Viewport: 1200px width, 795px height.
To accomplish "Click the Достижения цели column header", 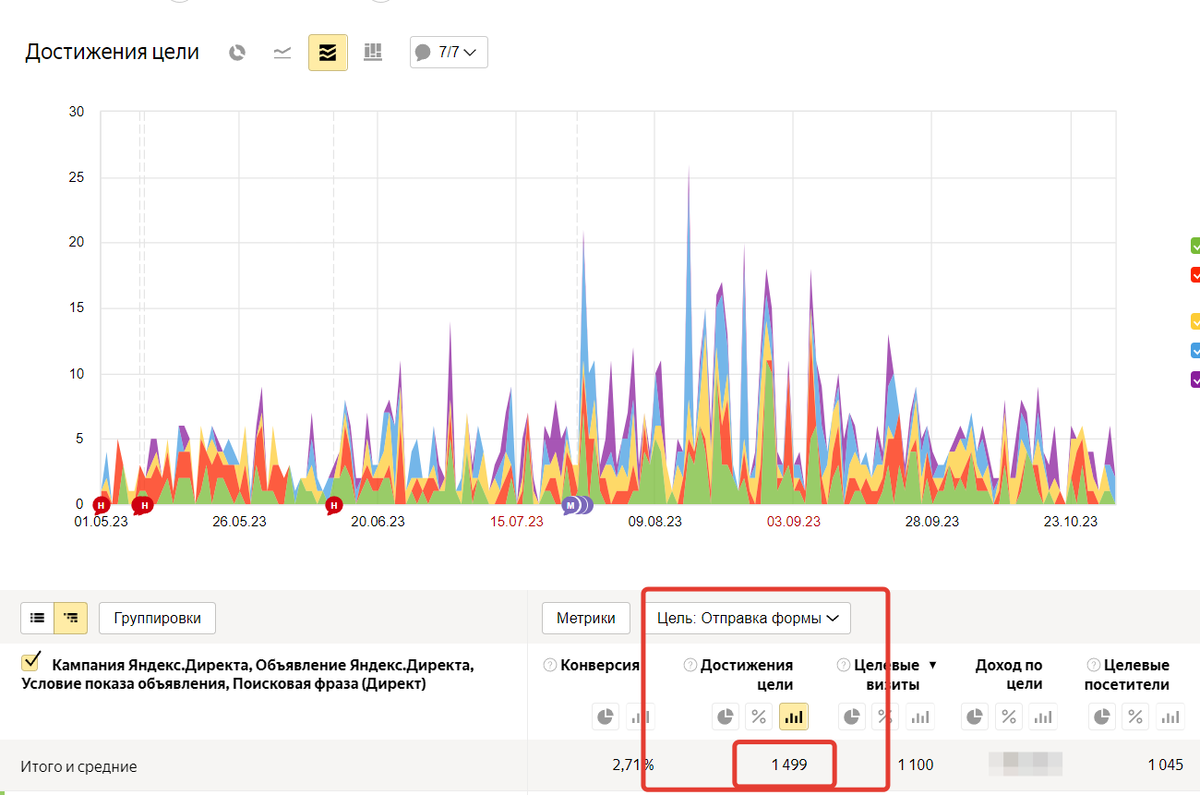I will point(747,675).
